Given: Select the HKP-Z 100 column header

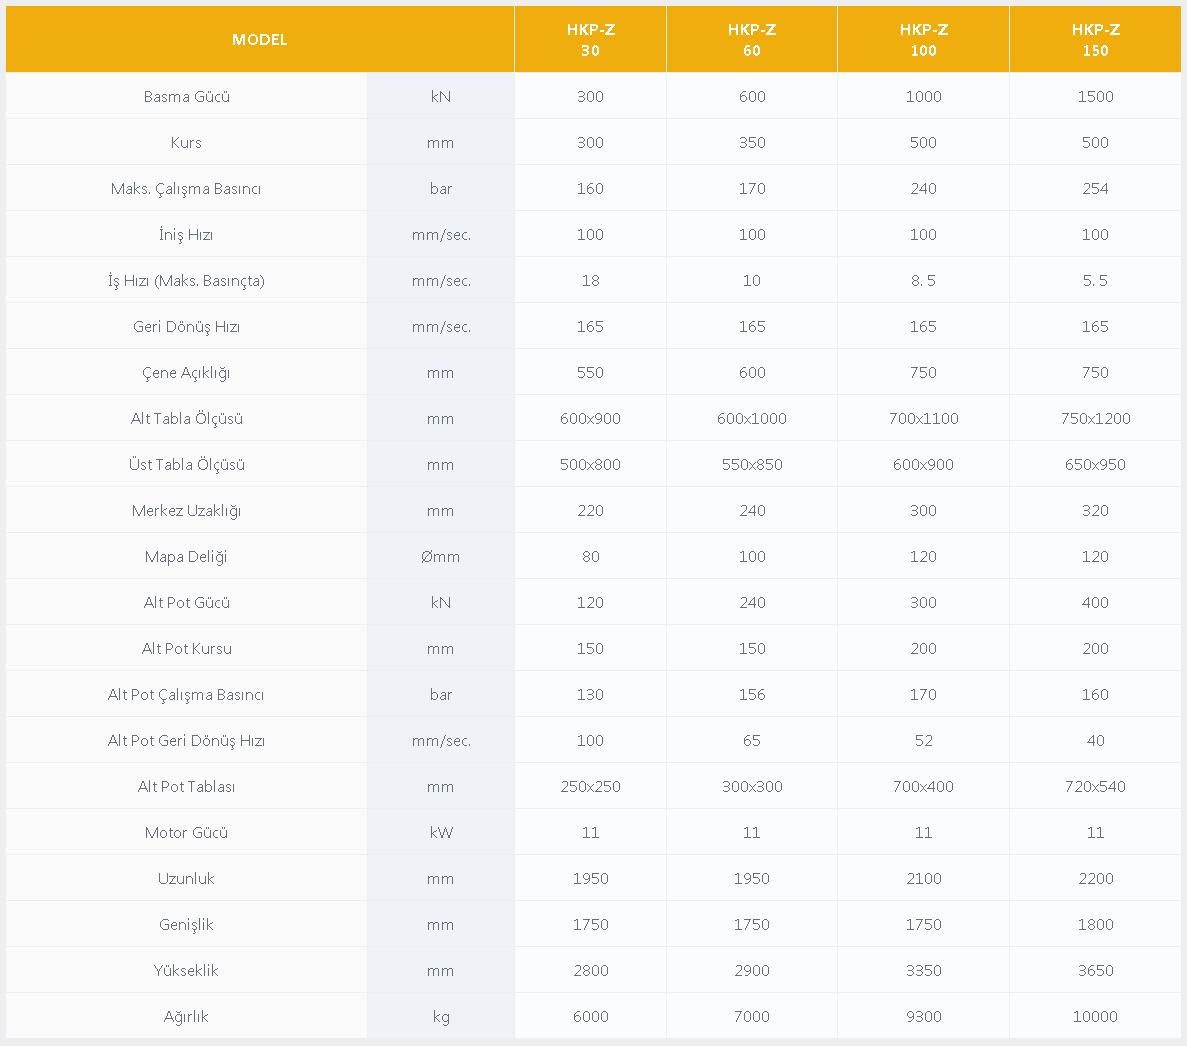Looking at the screenshot, I should point(924,39).
